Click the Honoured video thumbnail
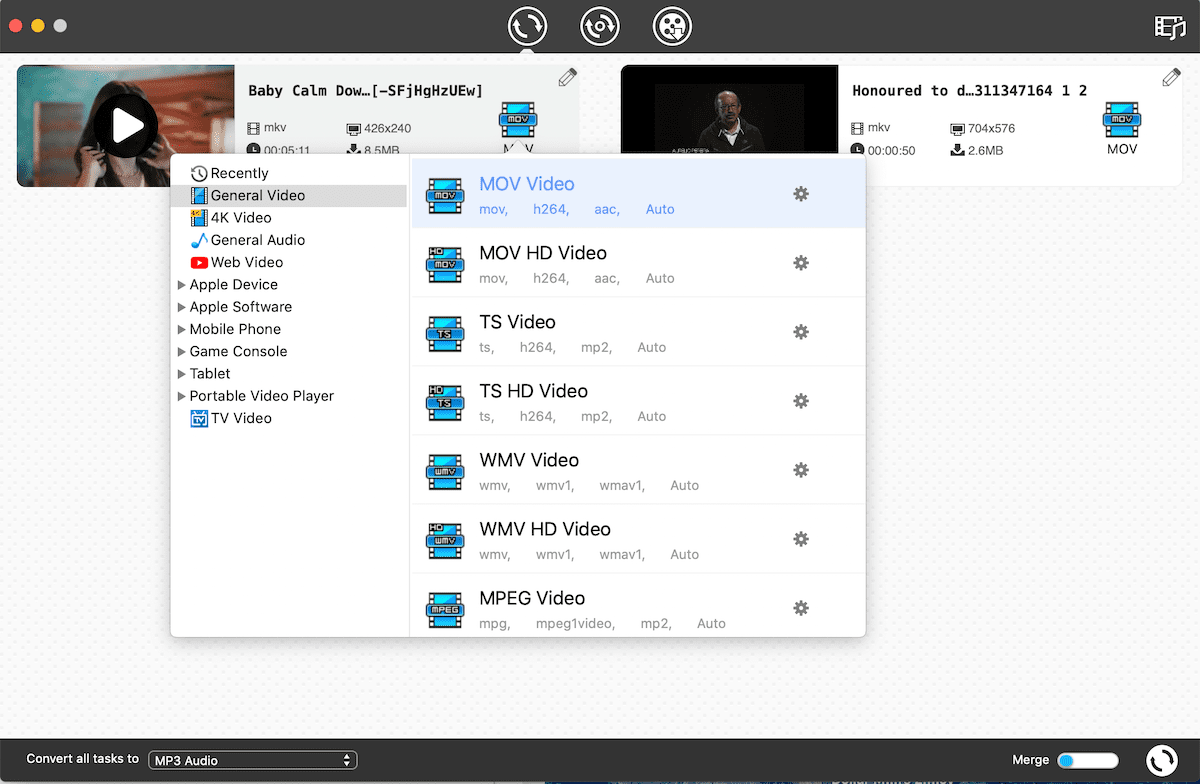This screenshot has width=1200, height=784. (729, 126)
